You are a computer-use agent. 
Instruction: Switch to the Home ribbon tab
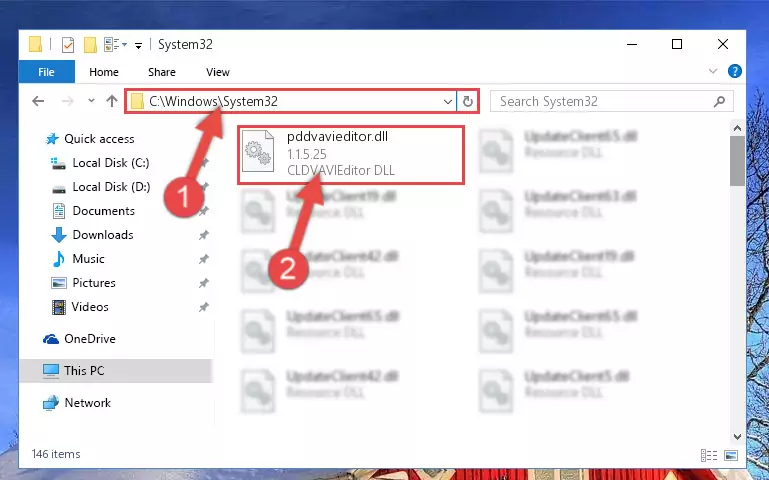pos(104,72)
